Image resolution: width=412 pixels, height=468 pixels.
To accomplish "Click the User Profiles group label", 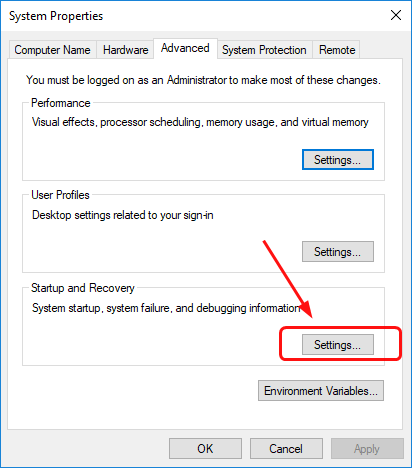I will (x=60, y=195).
